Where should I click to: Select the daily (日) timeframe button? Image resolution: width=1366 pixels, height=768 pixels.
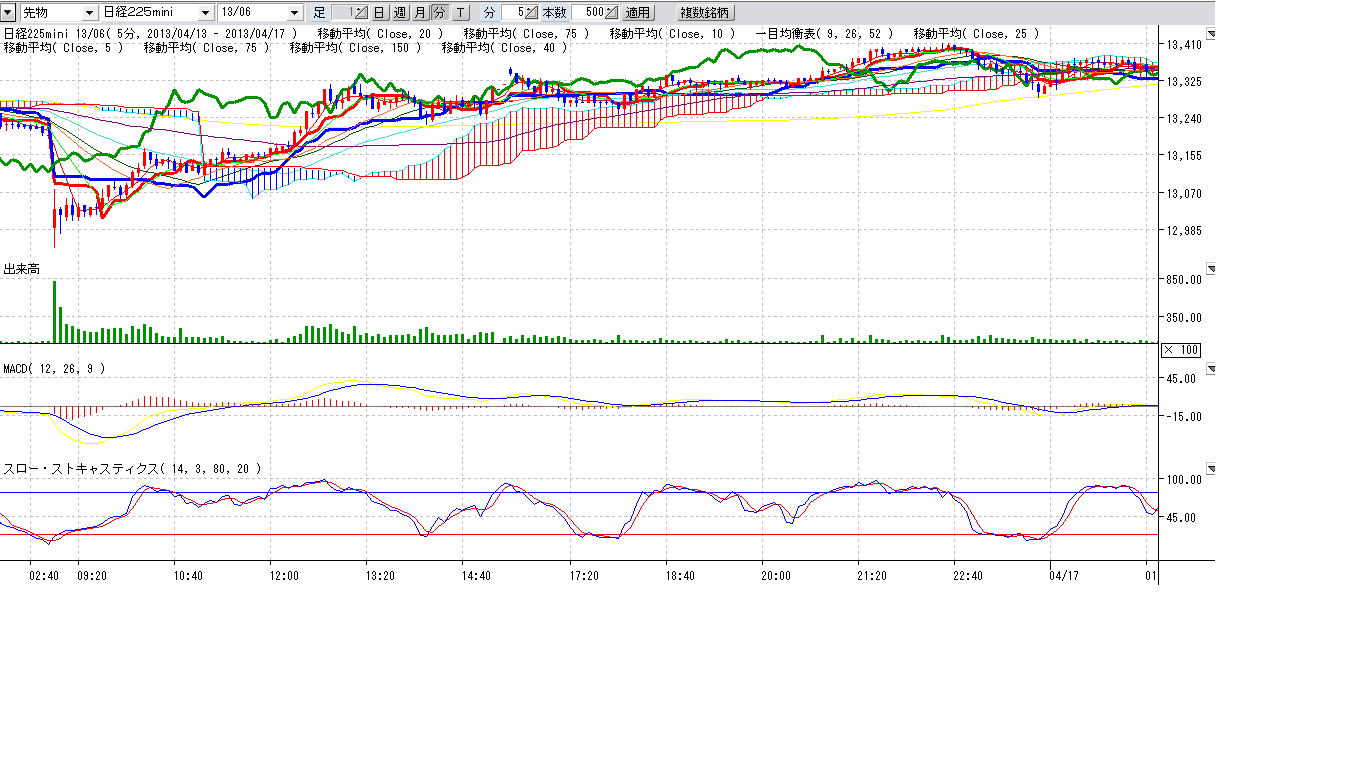(379, 13)
